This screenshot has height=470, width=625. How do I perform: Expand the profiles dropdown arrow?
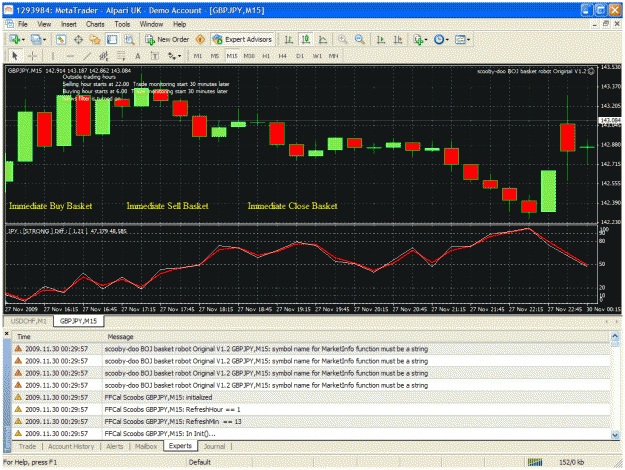(x=44, y=40)
